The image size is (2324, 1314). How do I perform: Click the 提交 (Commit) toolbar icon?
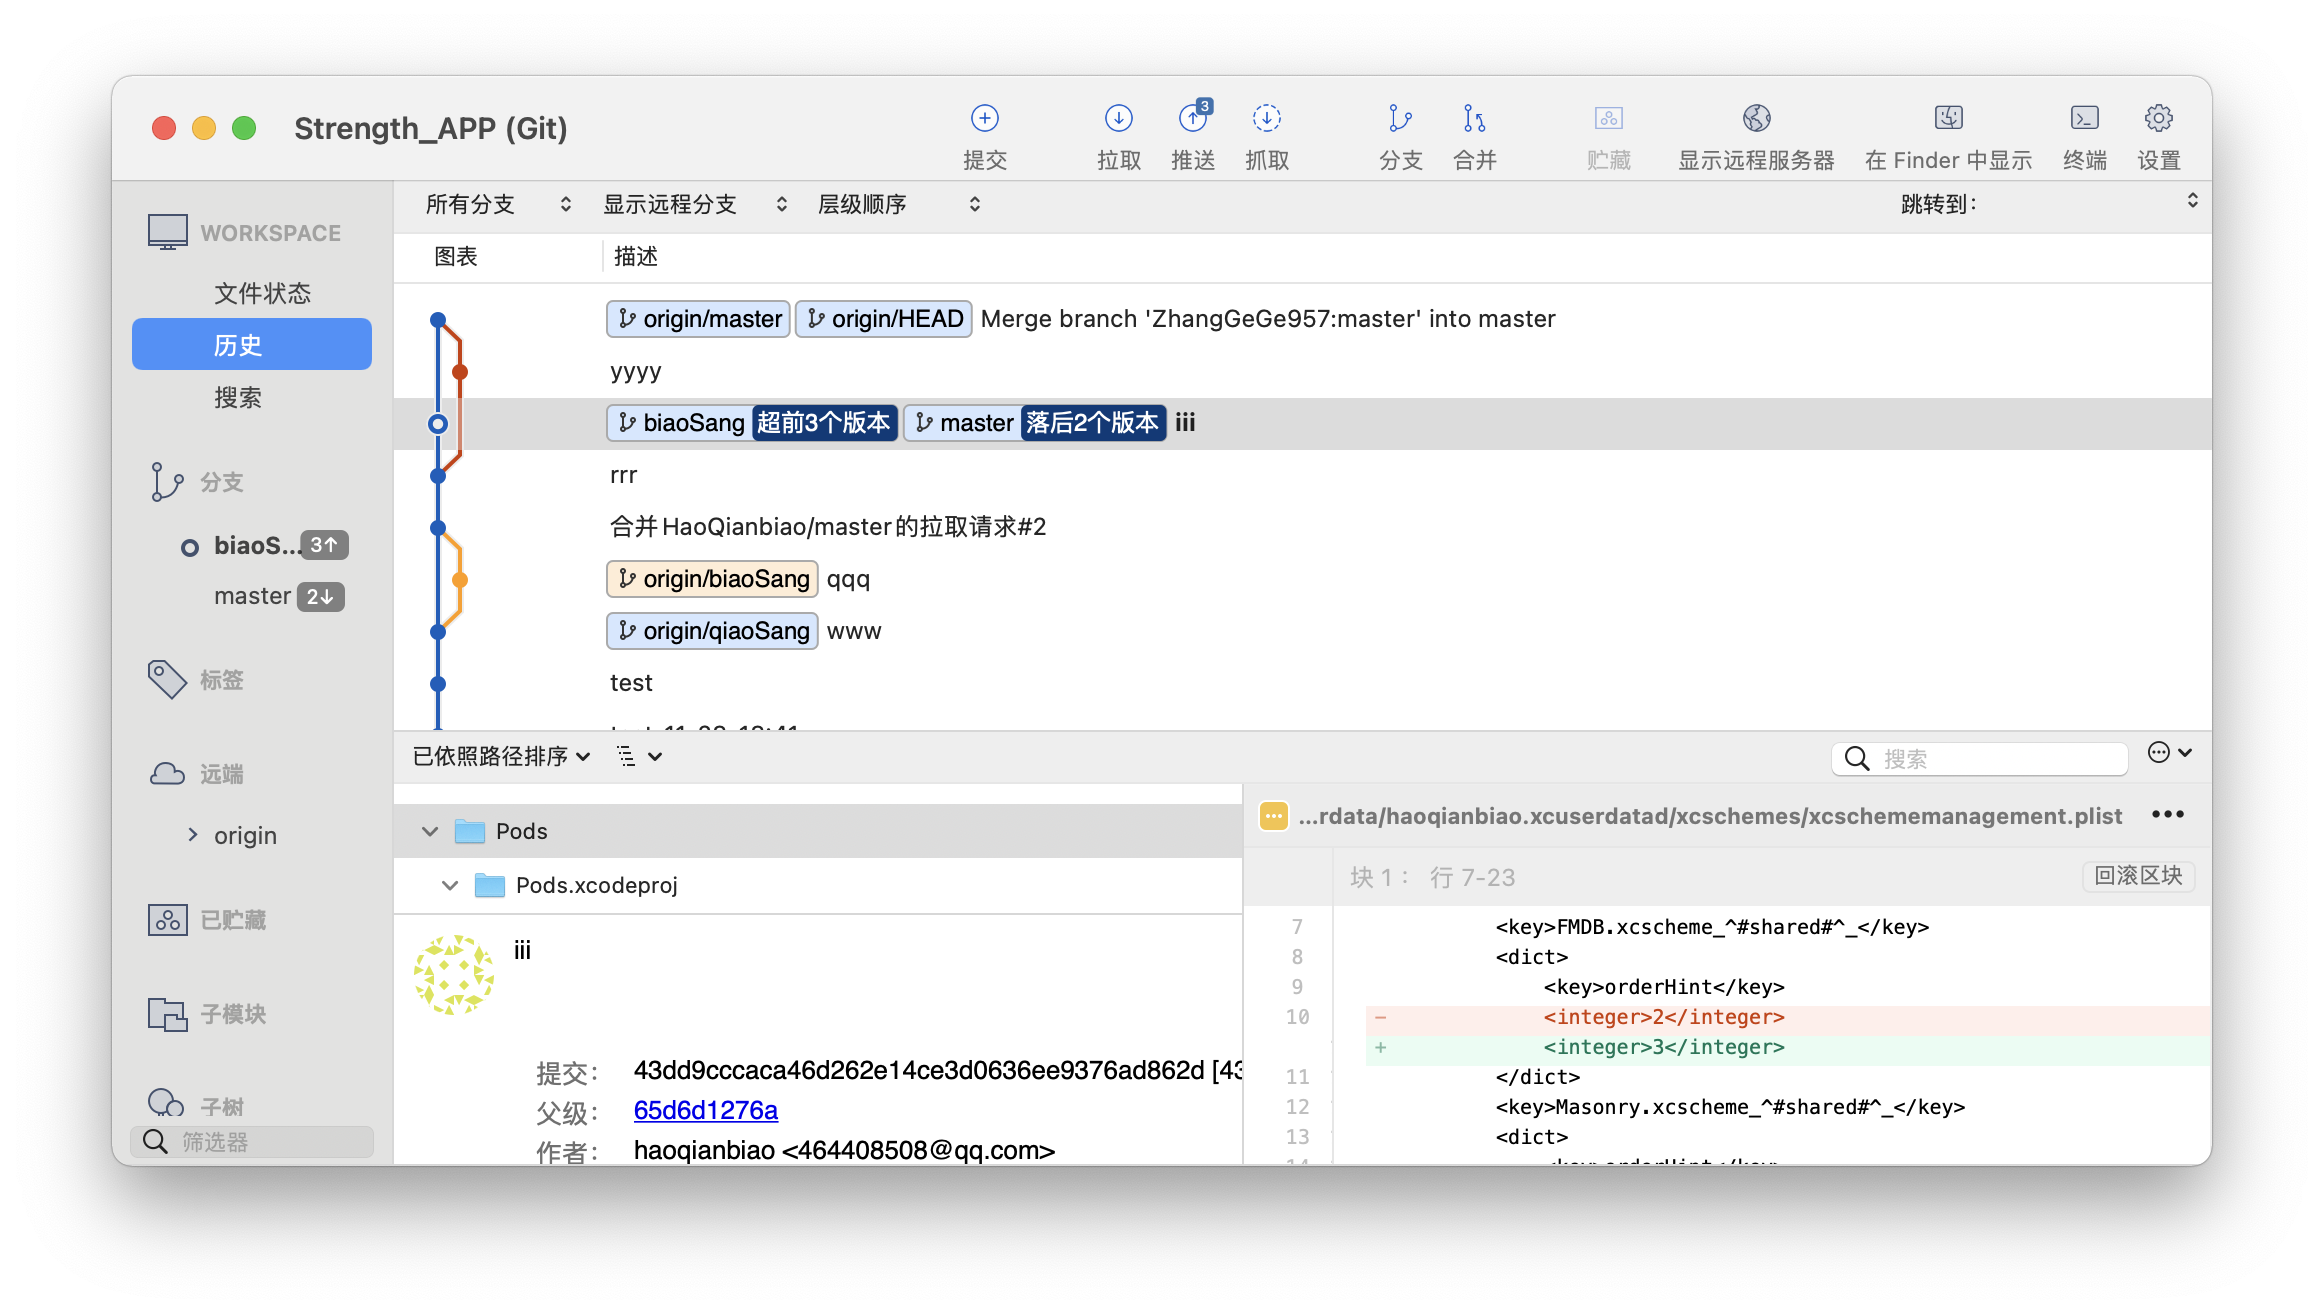click(984, 119)
